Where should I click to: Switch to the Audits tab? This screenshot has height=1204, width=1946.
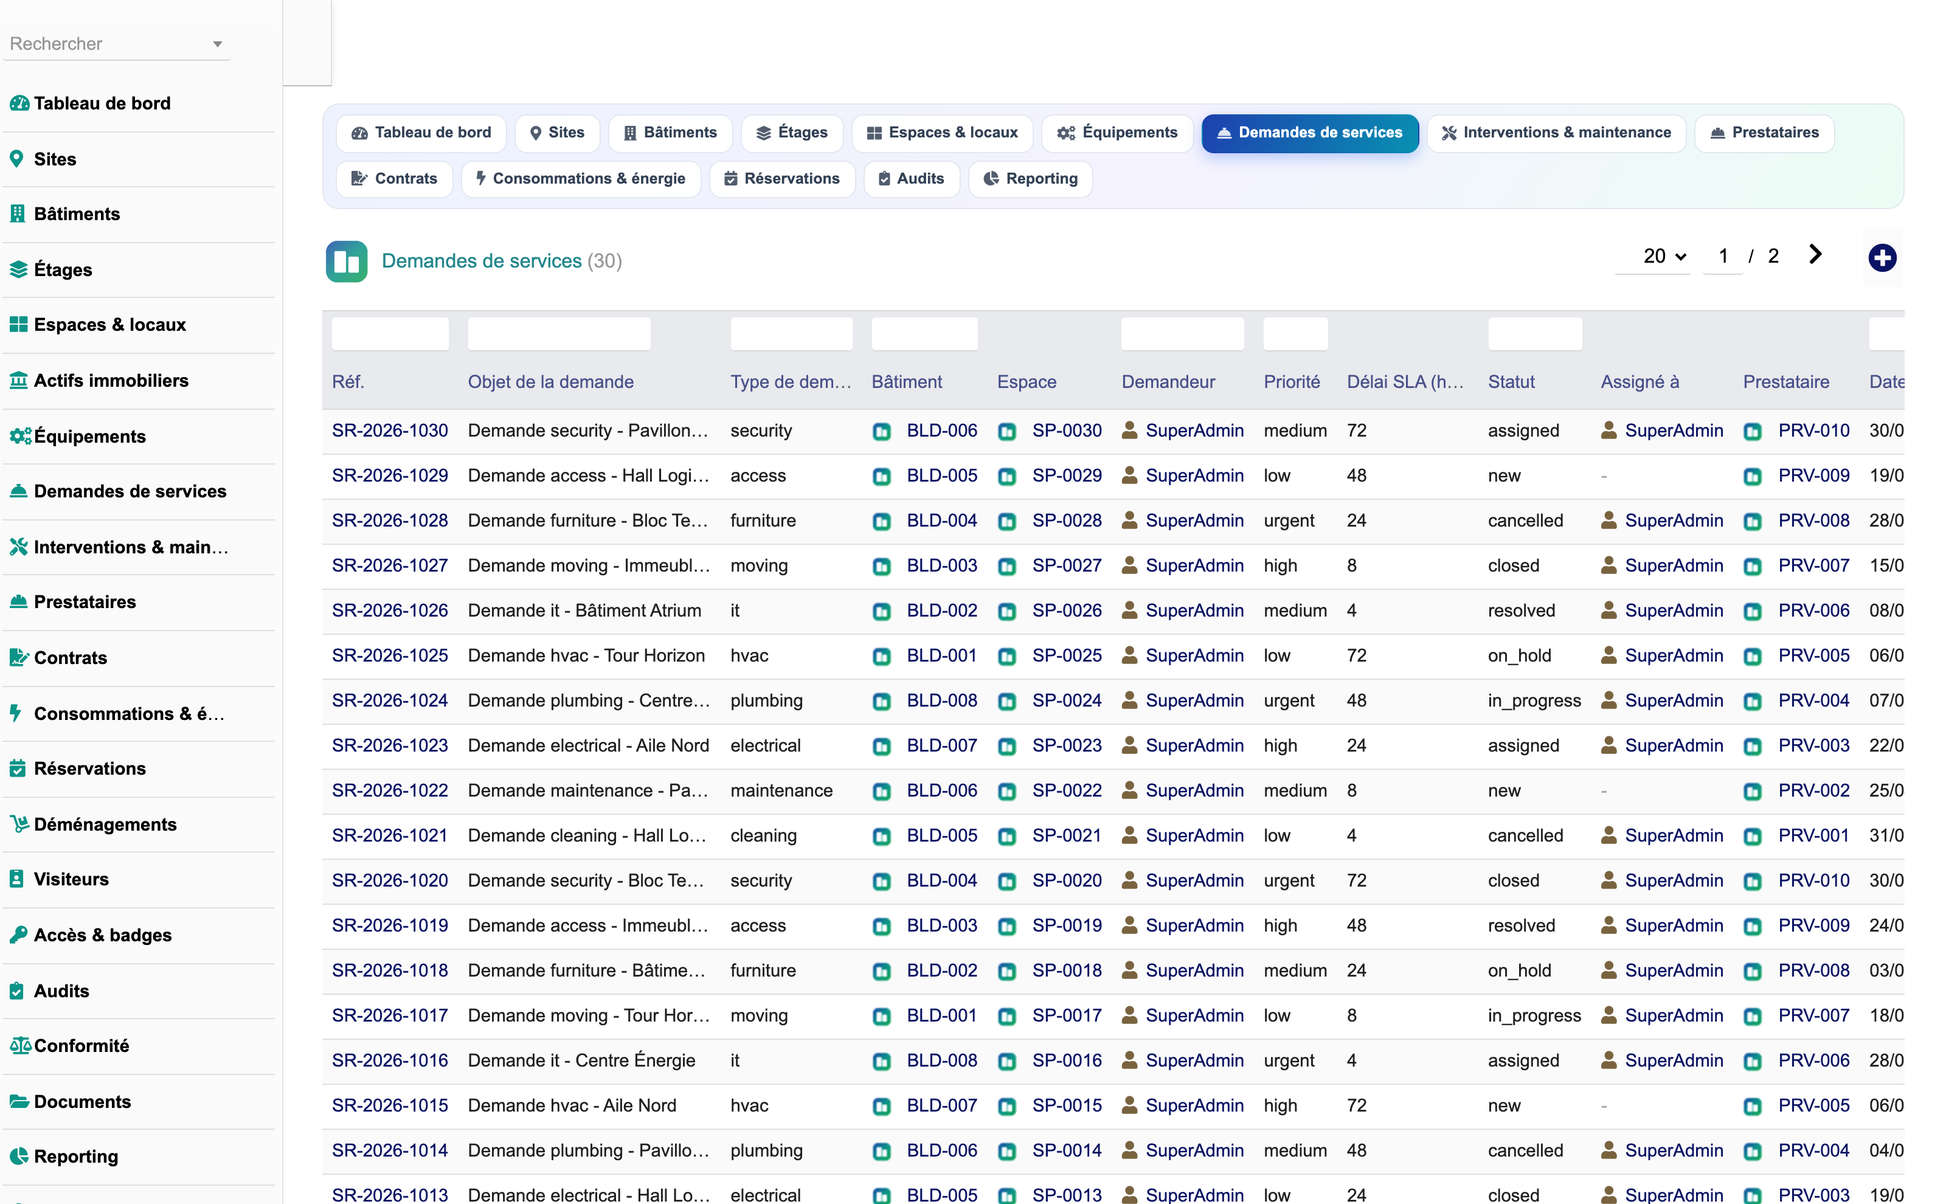coord(911,178)
